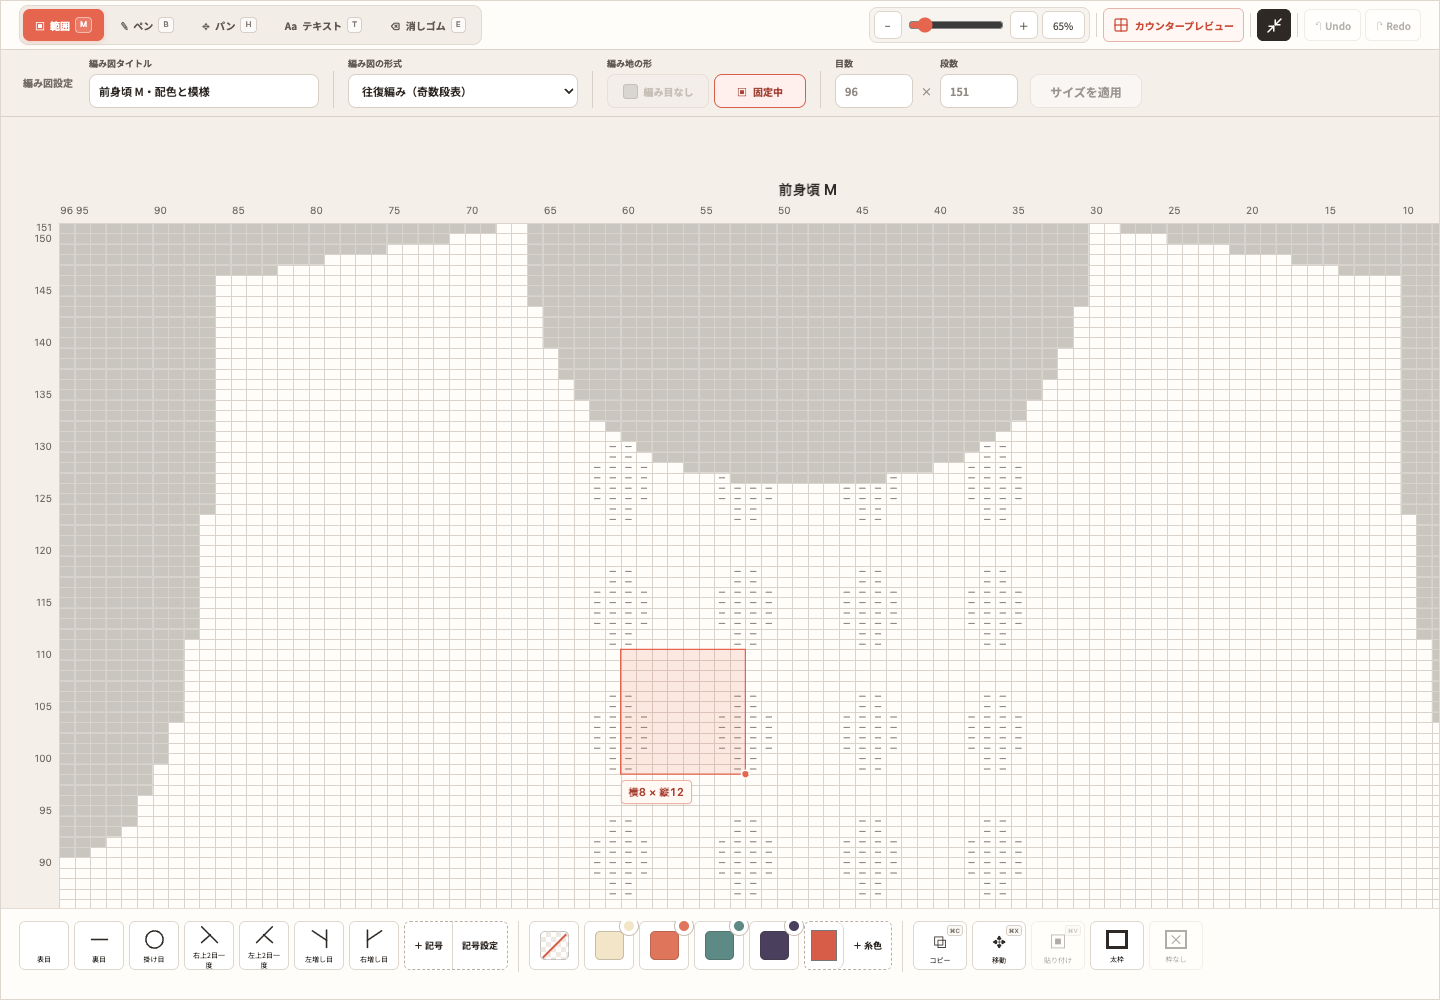Image resolution: width=1440 pixels, height=1000 pixels.
Task: Click the 目数 stitch count field
Action: 874,91
